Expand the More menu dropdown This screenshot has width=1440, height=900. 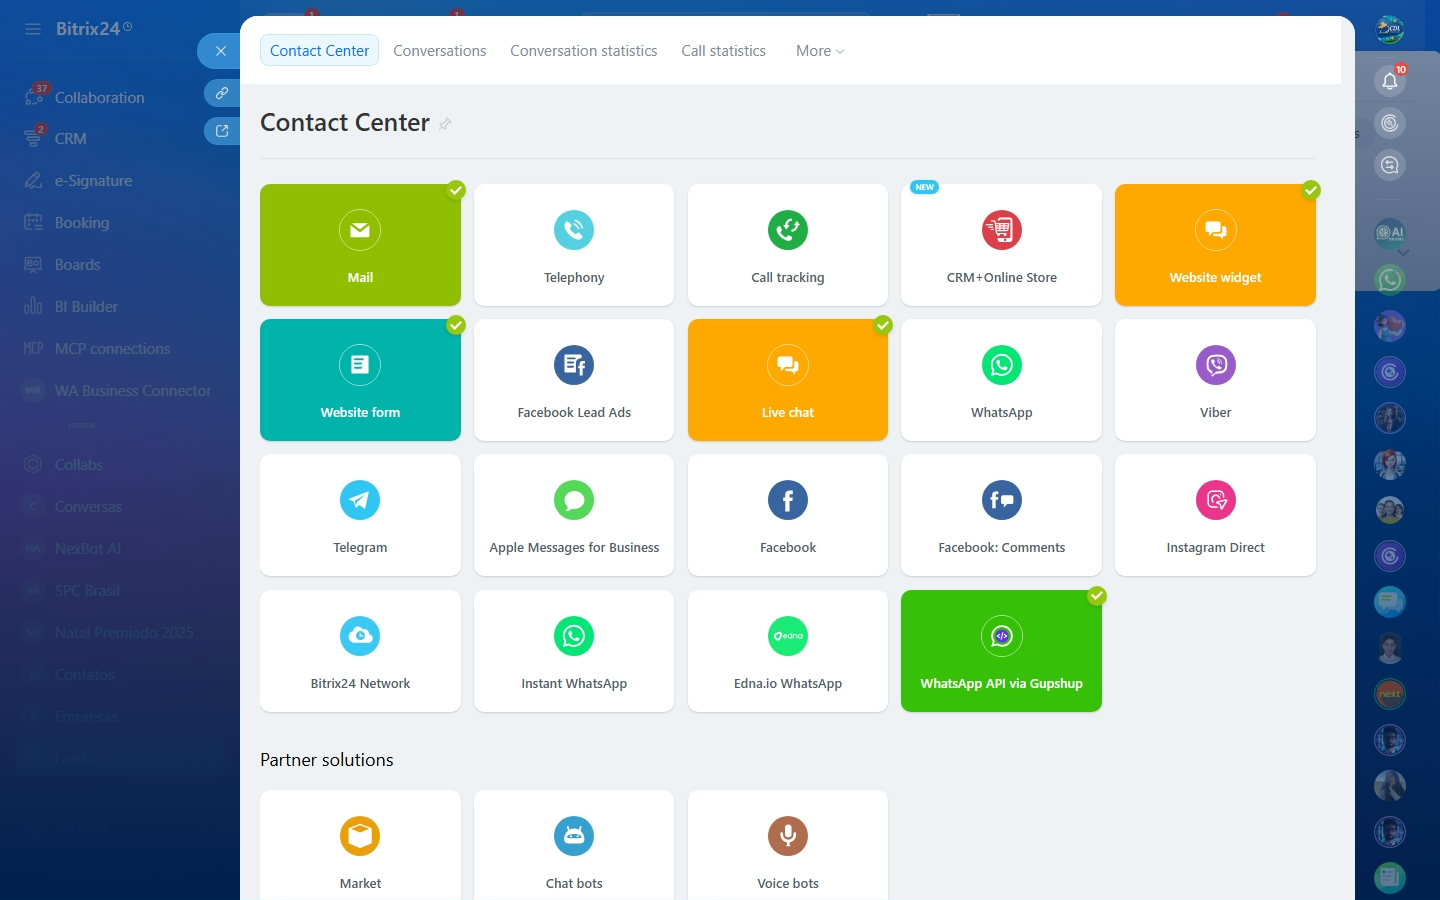click(x=820, y=51)
